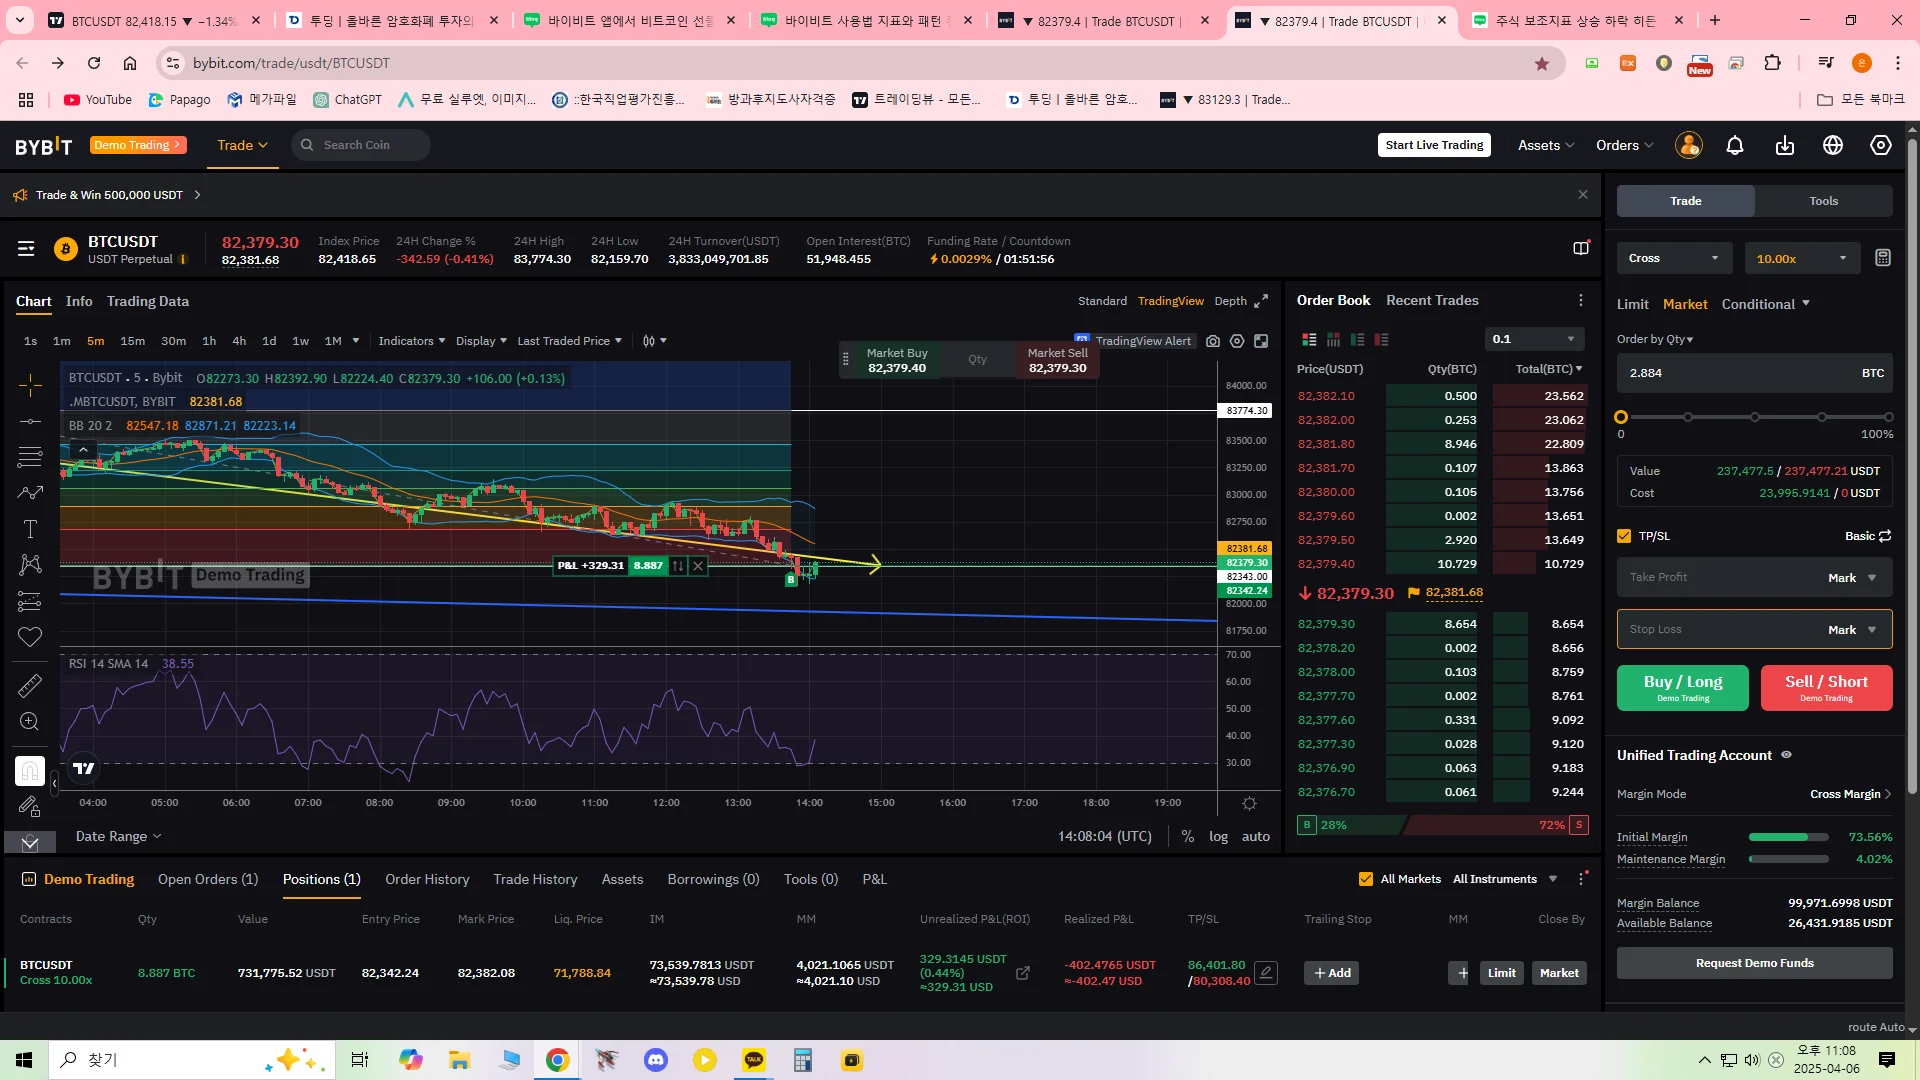This screenshot has height=1080, width=1920.
Task: Open the calculator icon beside leverage
Action: tap(1882, 258)
